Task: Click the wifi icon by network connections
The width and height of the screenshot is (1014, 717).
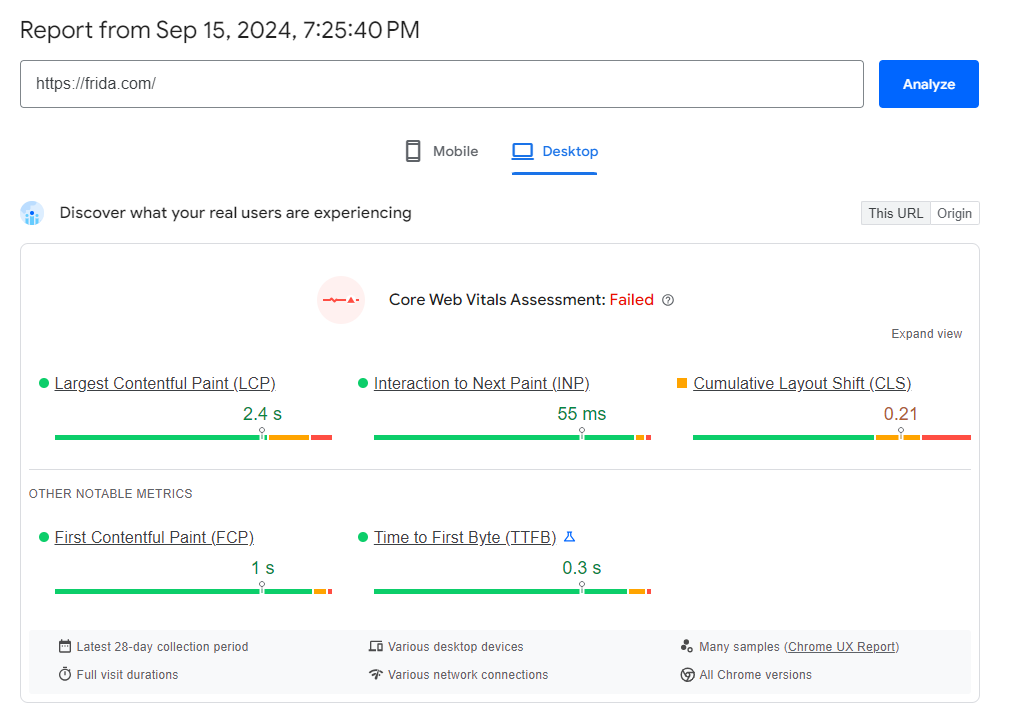Action: pyautogui.click(x=376, y=675)
